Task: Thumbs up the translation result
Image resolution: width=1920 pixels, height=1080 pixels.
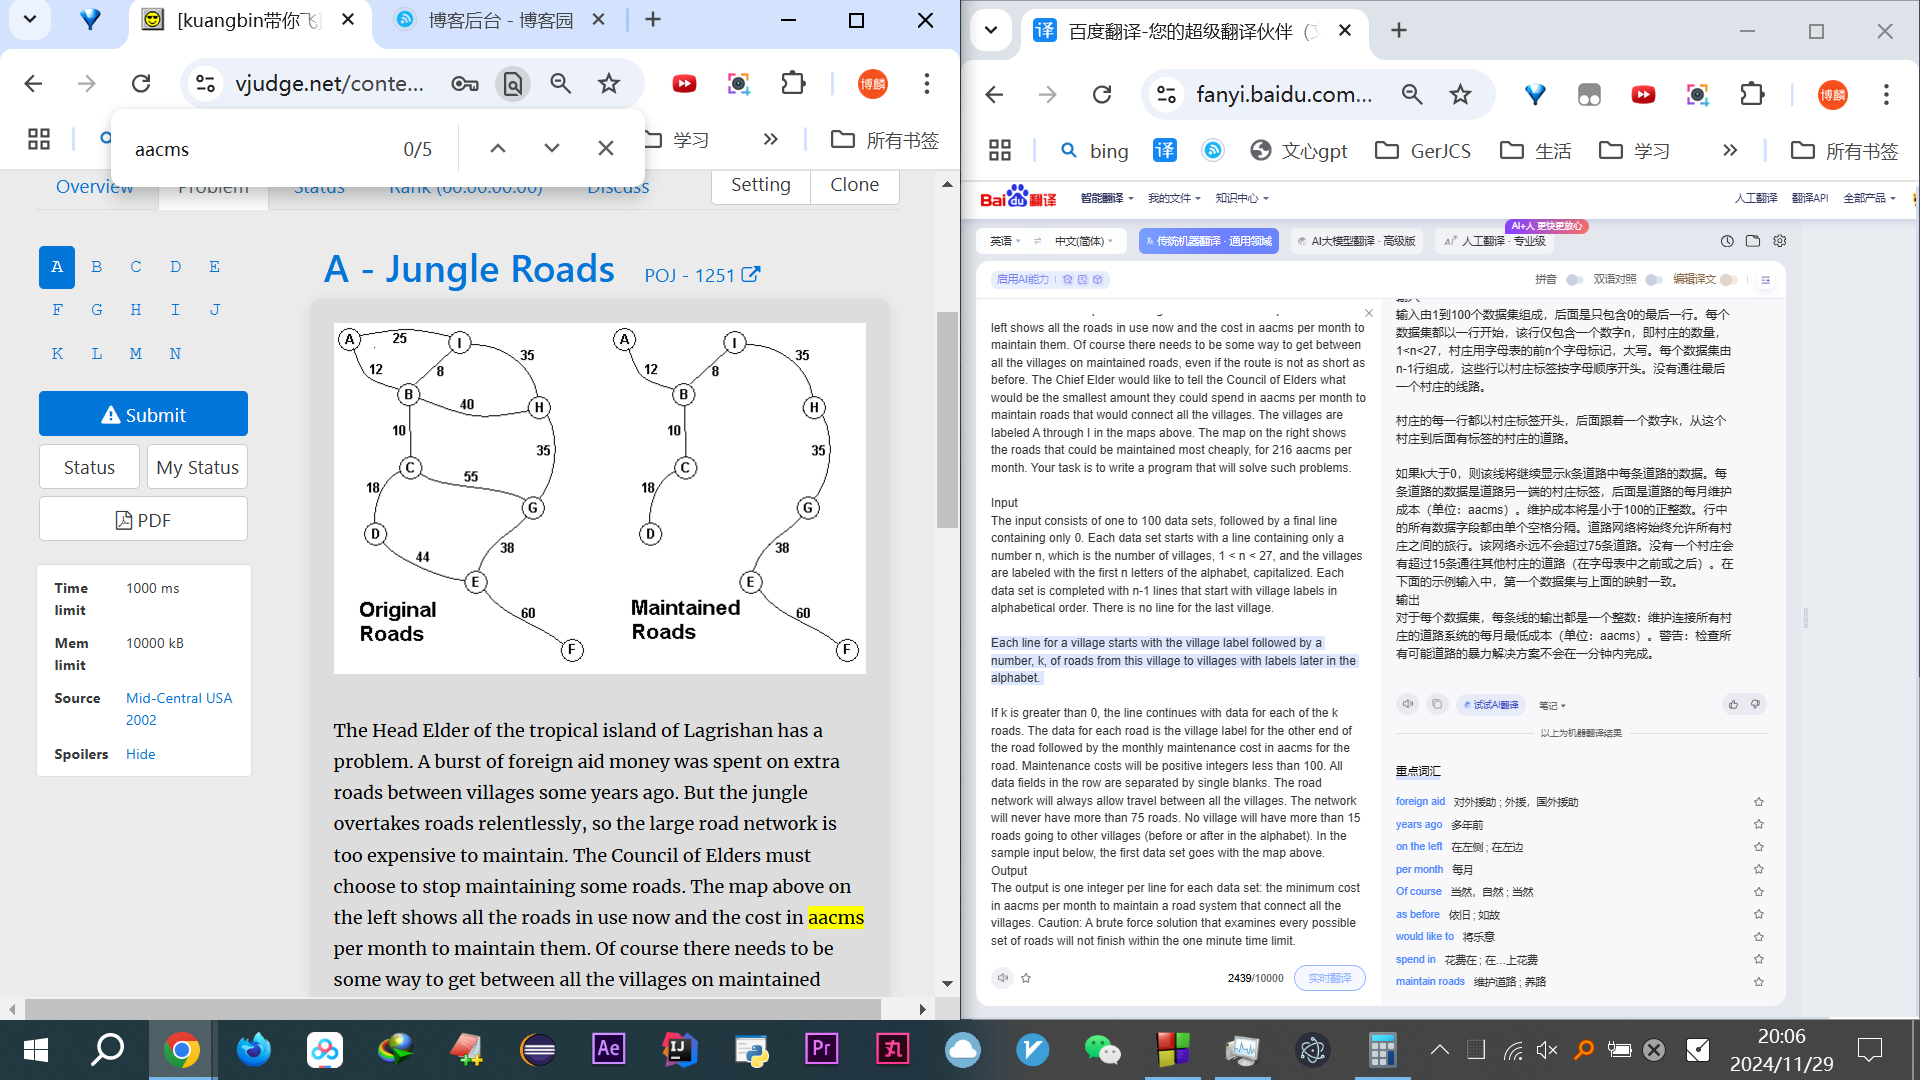Action: 1733,704
